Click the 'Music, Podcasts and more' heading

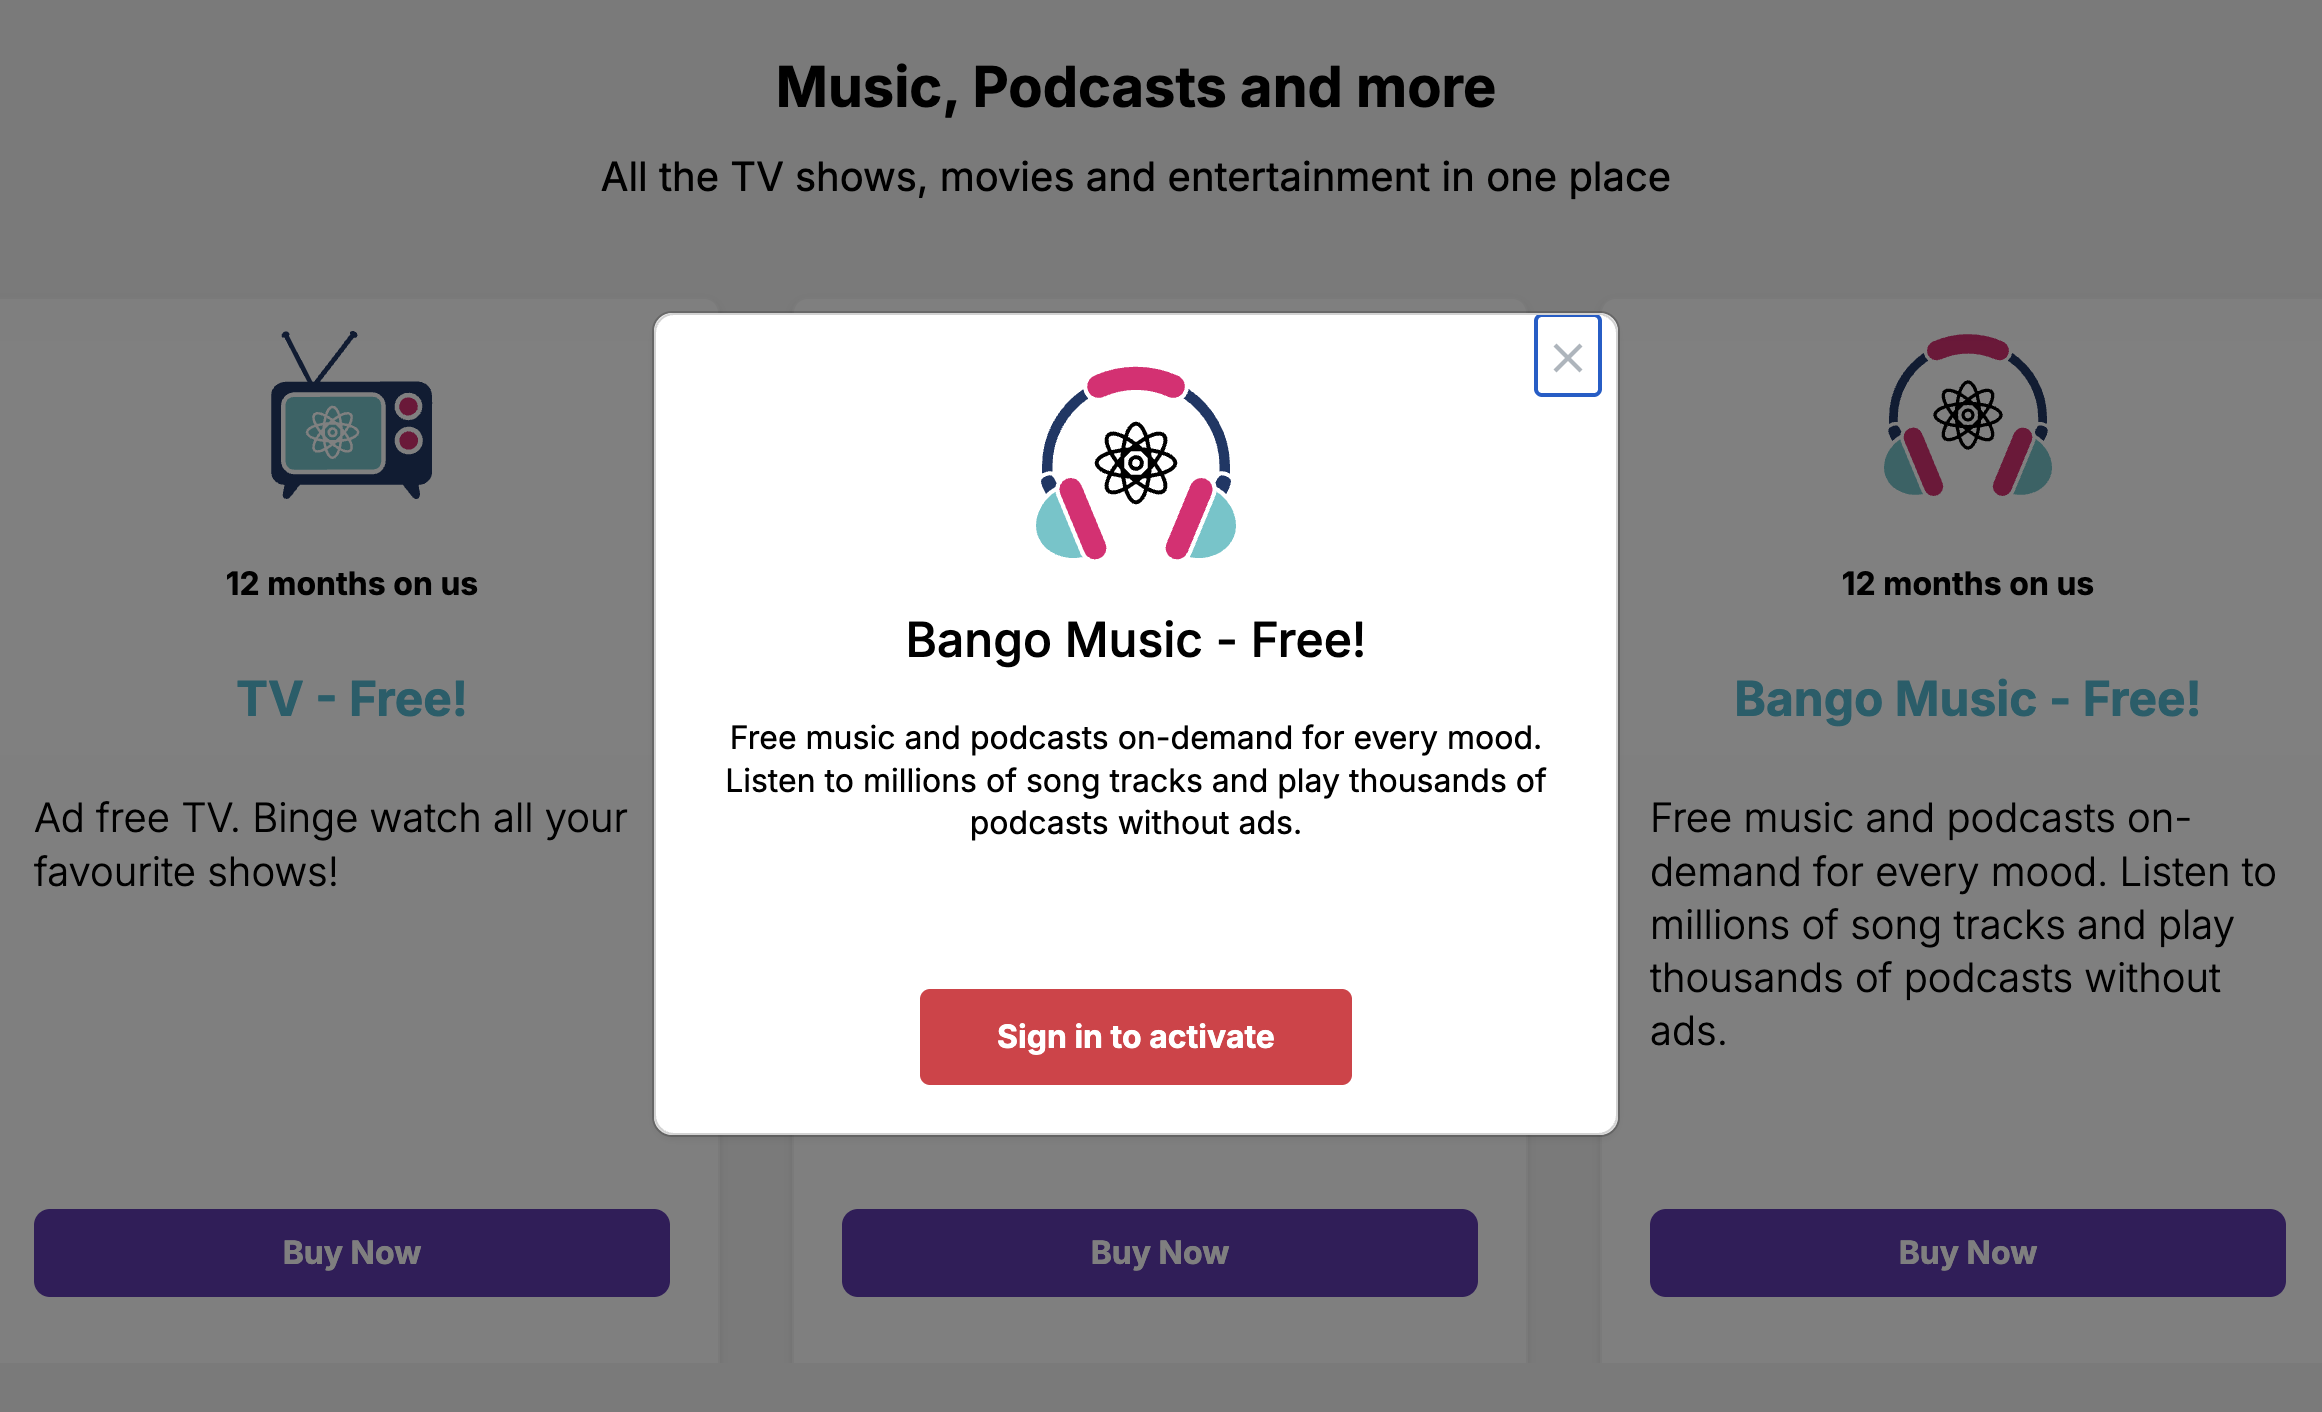click(x=1135, y=87)
